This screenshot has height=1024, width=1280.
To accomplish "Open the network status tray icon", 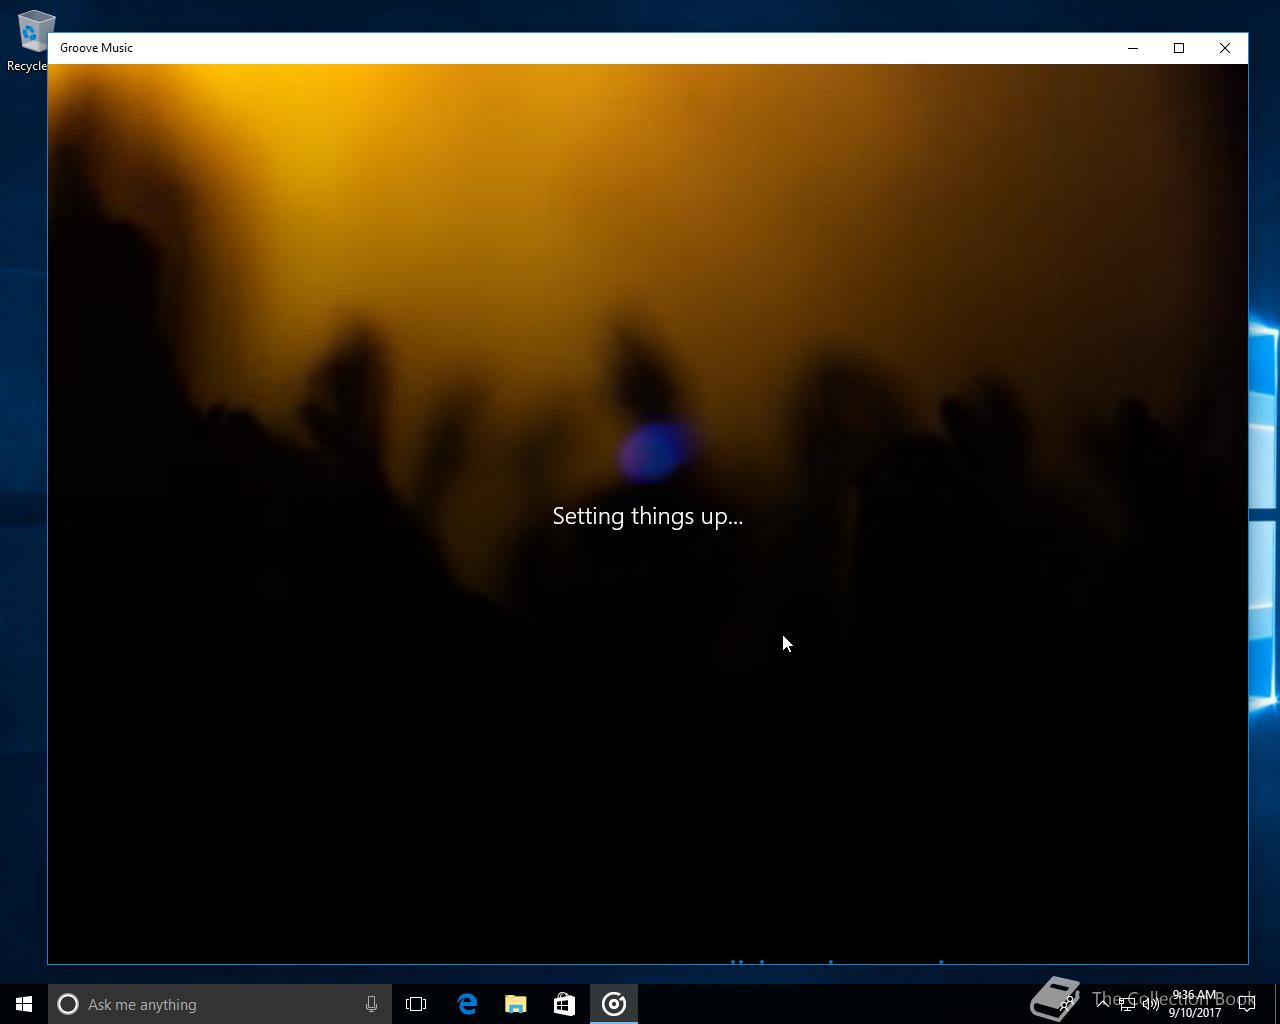I will point(1126,1004).
